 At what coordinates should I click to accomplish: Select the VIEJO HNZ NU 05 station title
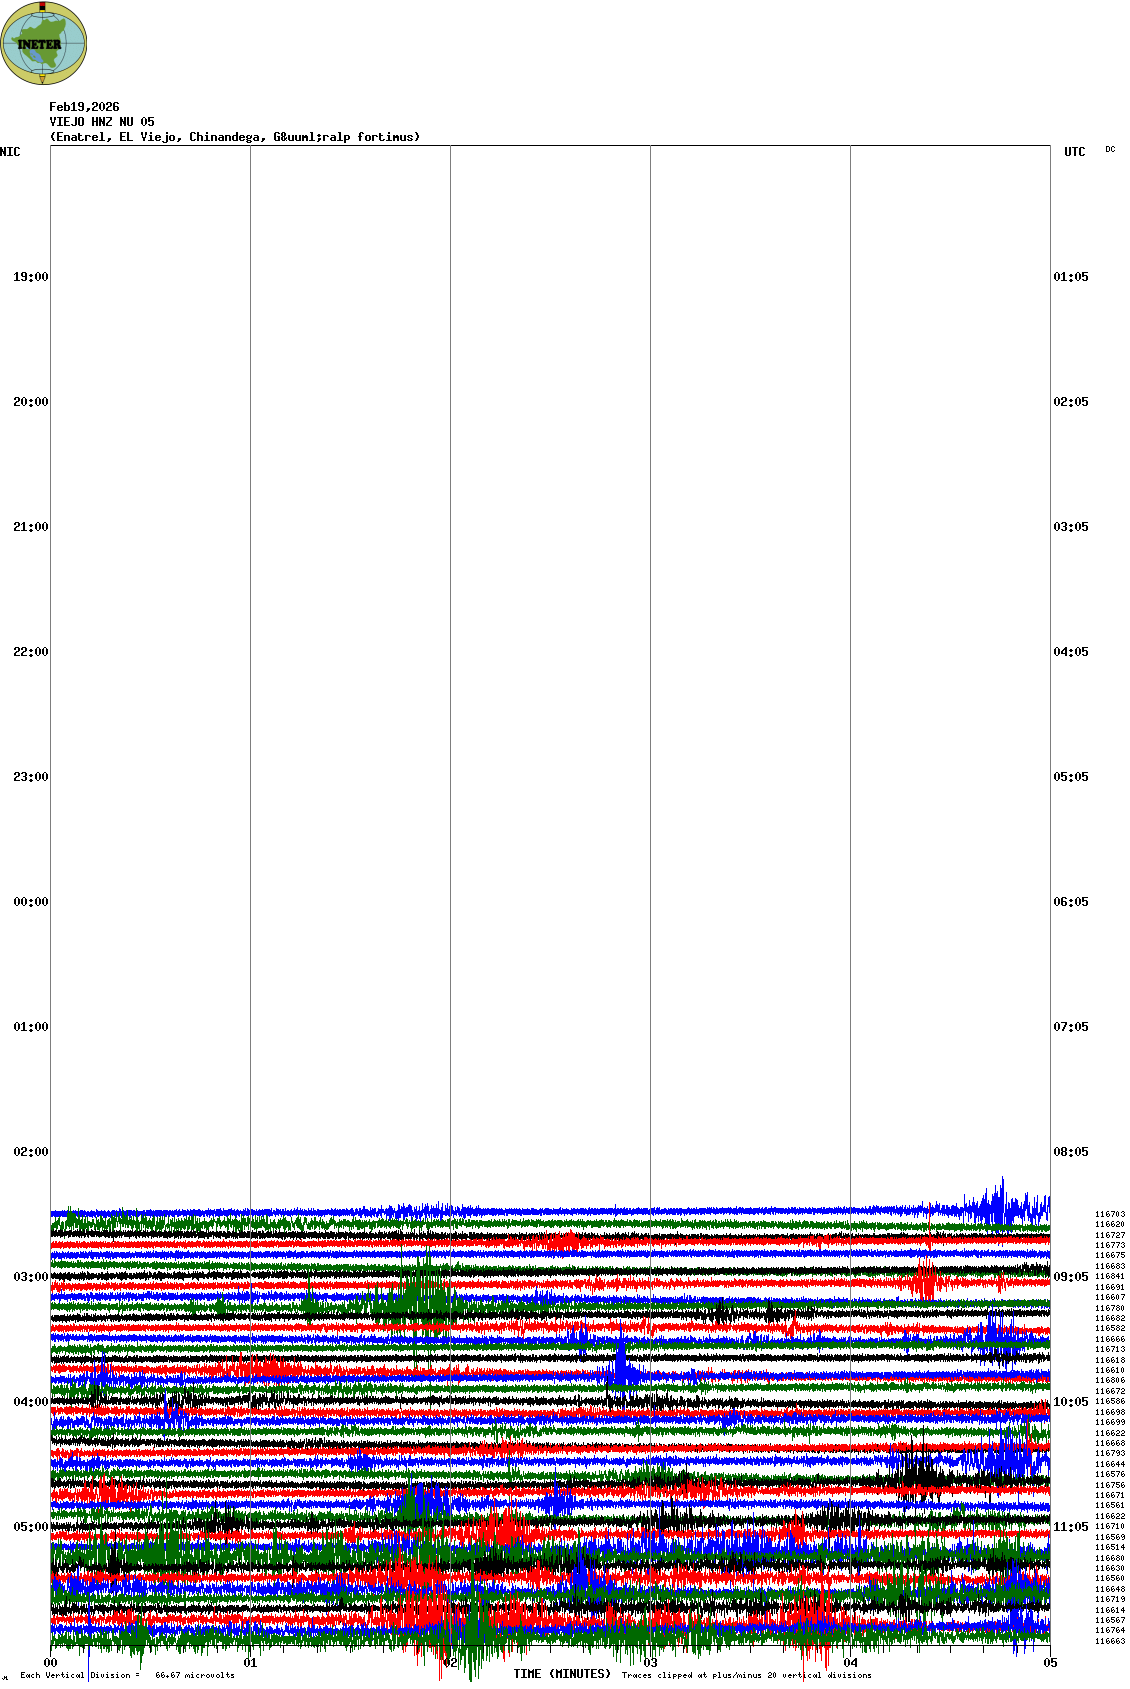(x=102, y=122)
